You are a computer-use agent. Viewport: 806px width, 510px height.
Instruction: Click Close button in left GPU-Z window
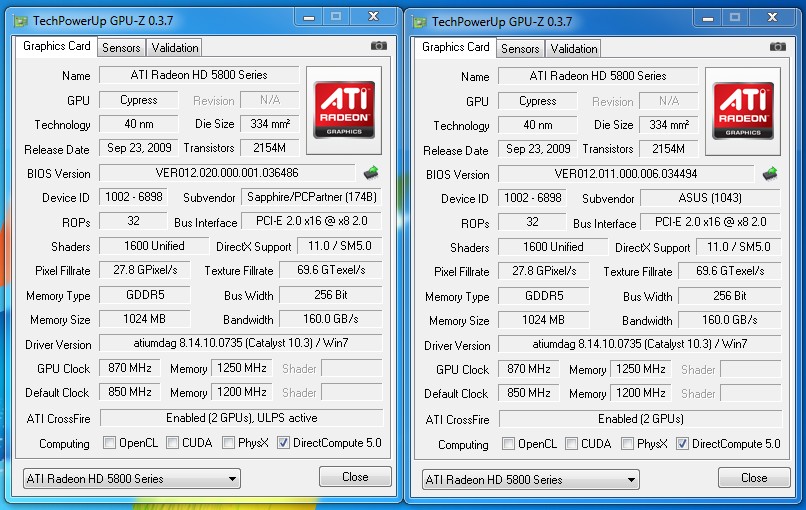pos(355,477)
